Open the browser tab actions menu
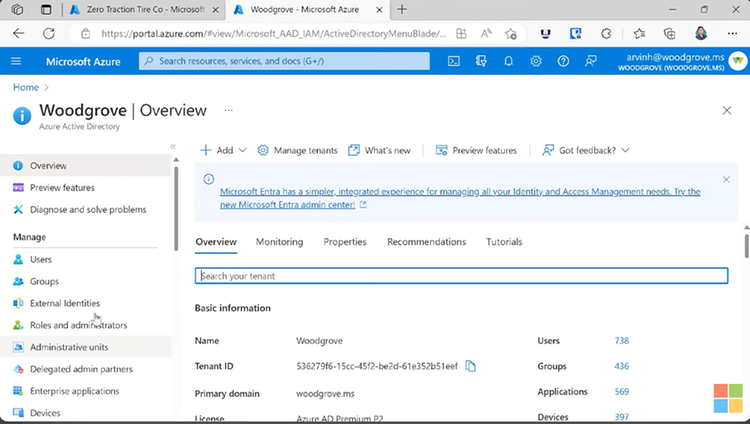Image resolution: width=750 pixels, height=424 pixels. pyautogui.click(x=46, y=10)
